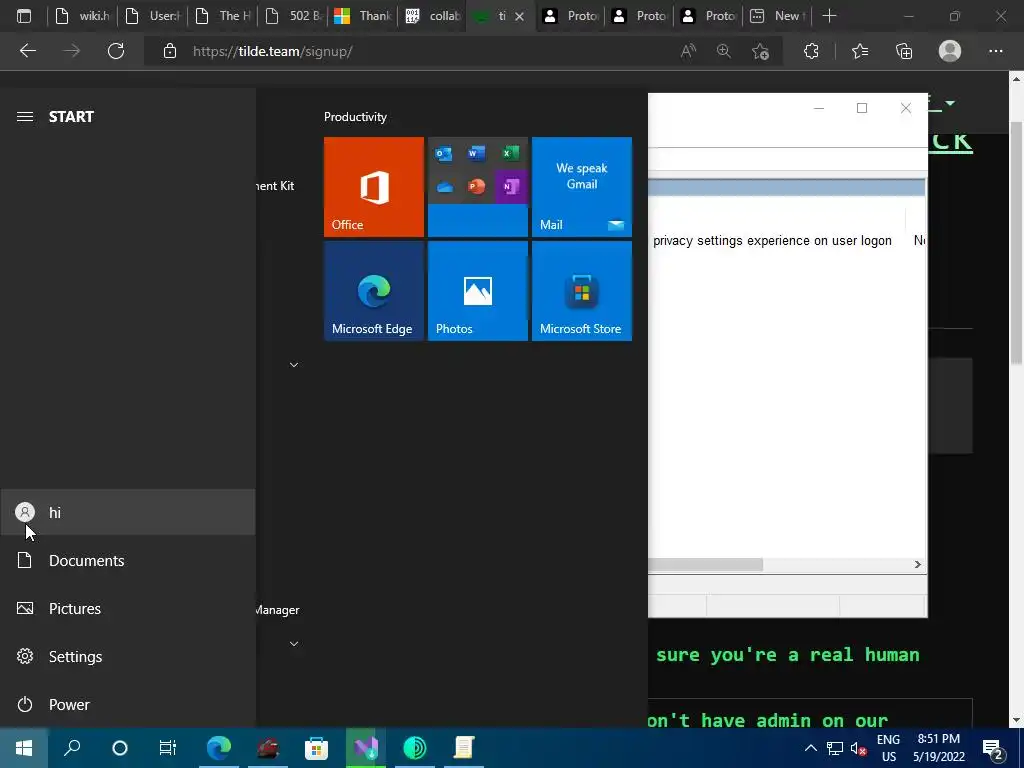
Task: Click the Windows Start button on taskbar
Action: (24, 748)
